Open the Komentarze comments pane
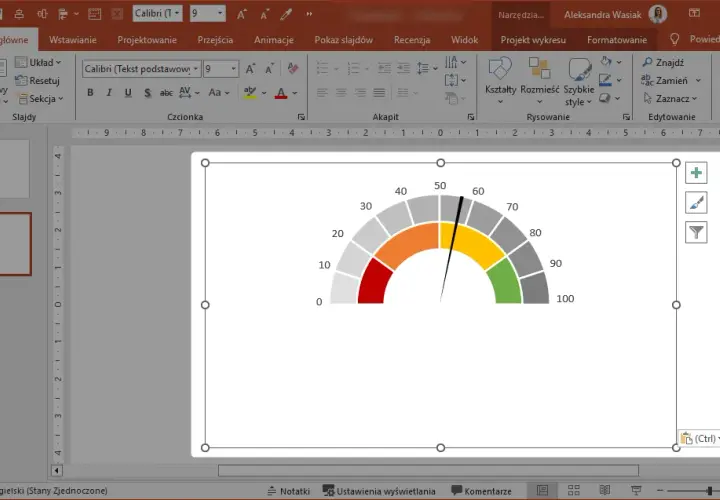 tap(481, 491)
